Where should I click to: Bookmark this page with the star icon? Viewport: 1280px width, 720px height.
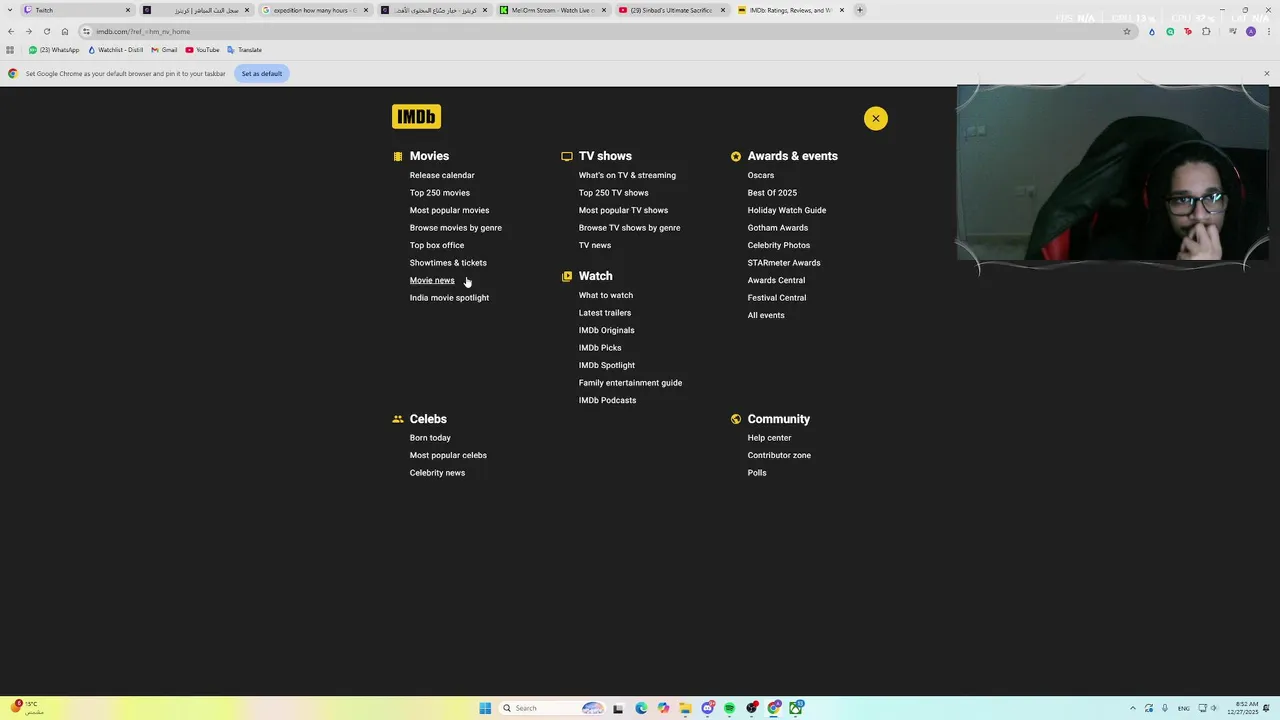pyautogui.click(x=1127, y=31)
